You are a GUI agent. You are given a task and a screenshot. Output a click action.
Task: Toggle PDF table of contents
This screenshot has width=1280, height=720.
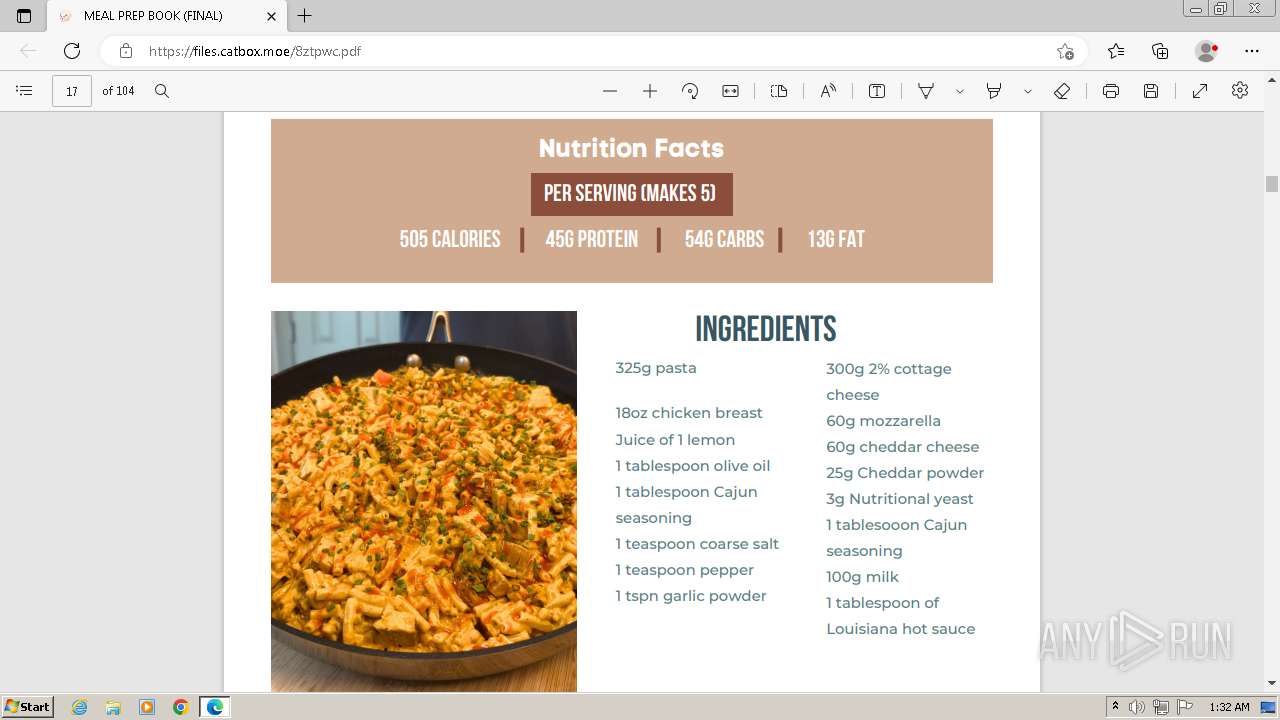[24, 91]
